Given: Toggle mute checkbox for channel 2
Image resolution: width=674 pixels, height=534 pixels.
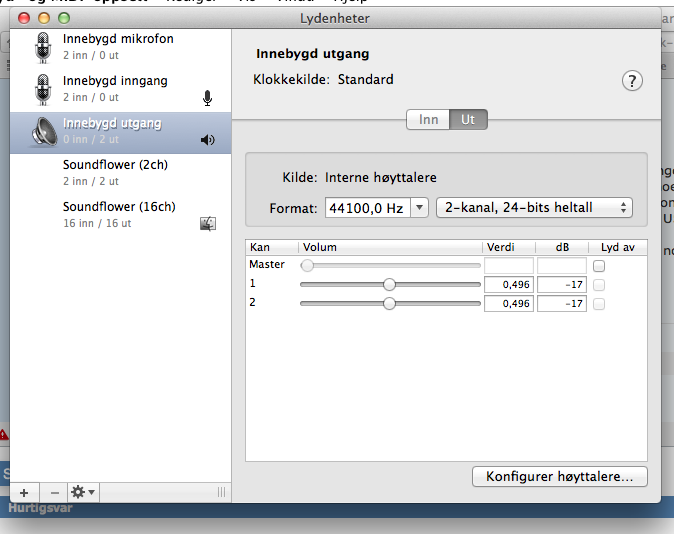Looking at the screenshot, I should (599, 304).
